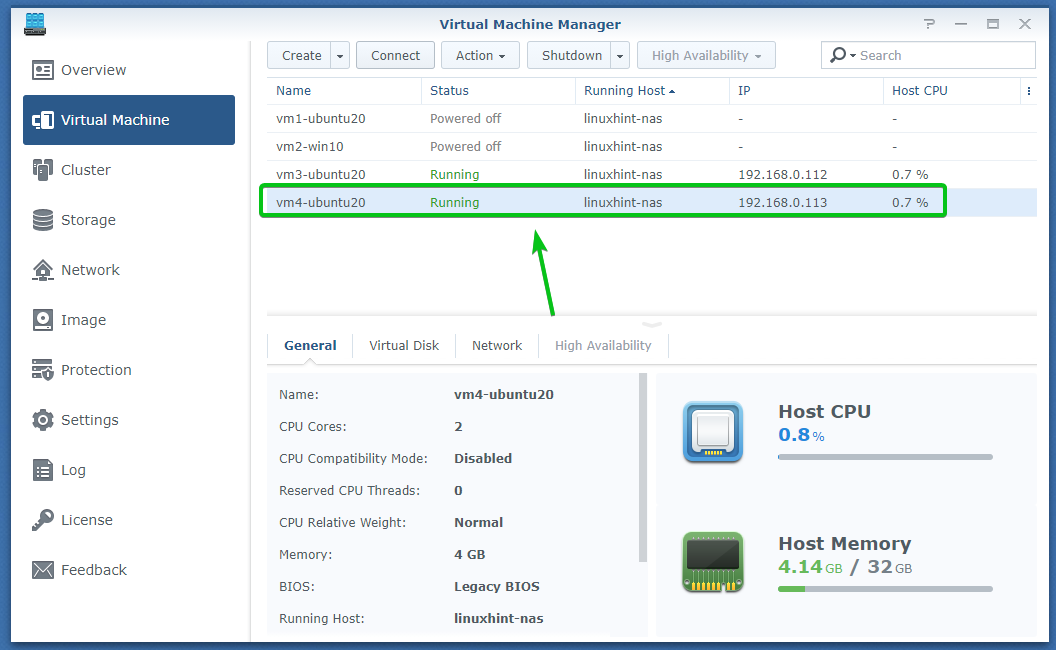
Task: Switch to the Network details tab
Action: (x=497, y=346)
